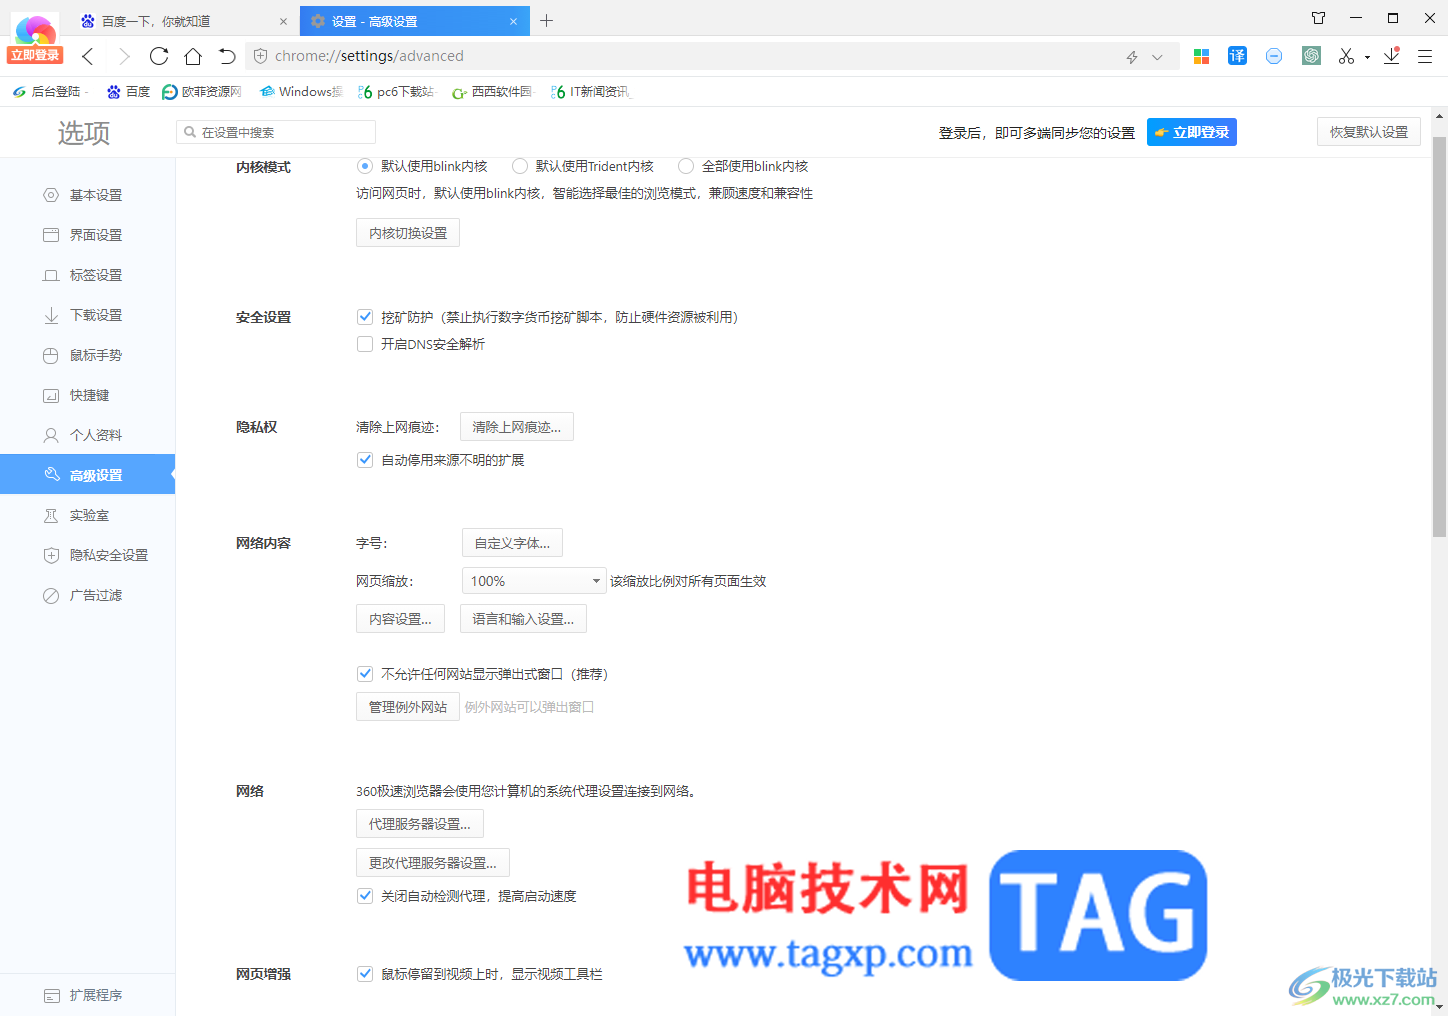The width and height of the screenshot is (1448, 1016).
Task: Open the home page icon
Action: (193, 56)
